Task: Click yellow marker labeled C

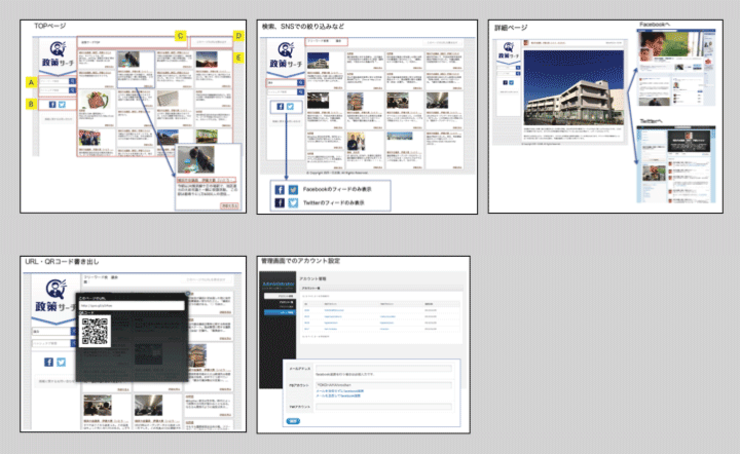Action: (x=179, y=37)
